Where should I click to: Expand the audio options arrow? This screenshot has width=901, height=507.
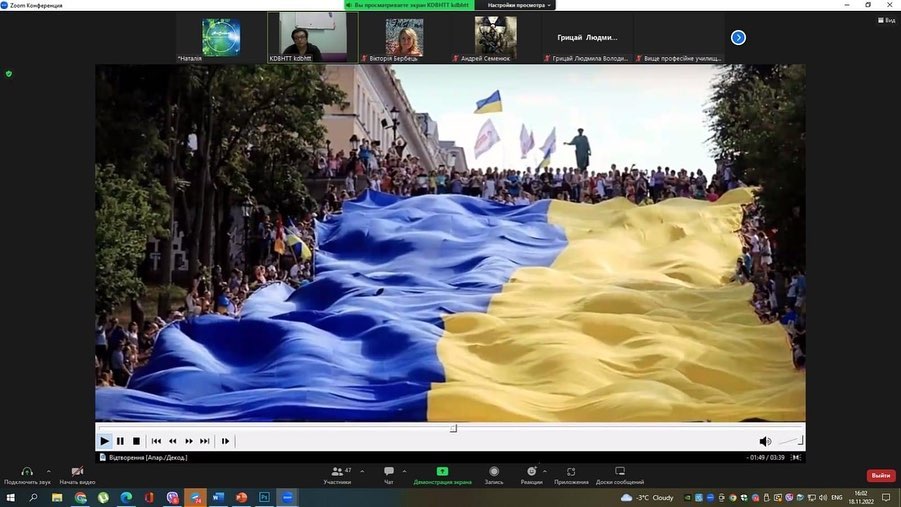click(x=48, y=471)
